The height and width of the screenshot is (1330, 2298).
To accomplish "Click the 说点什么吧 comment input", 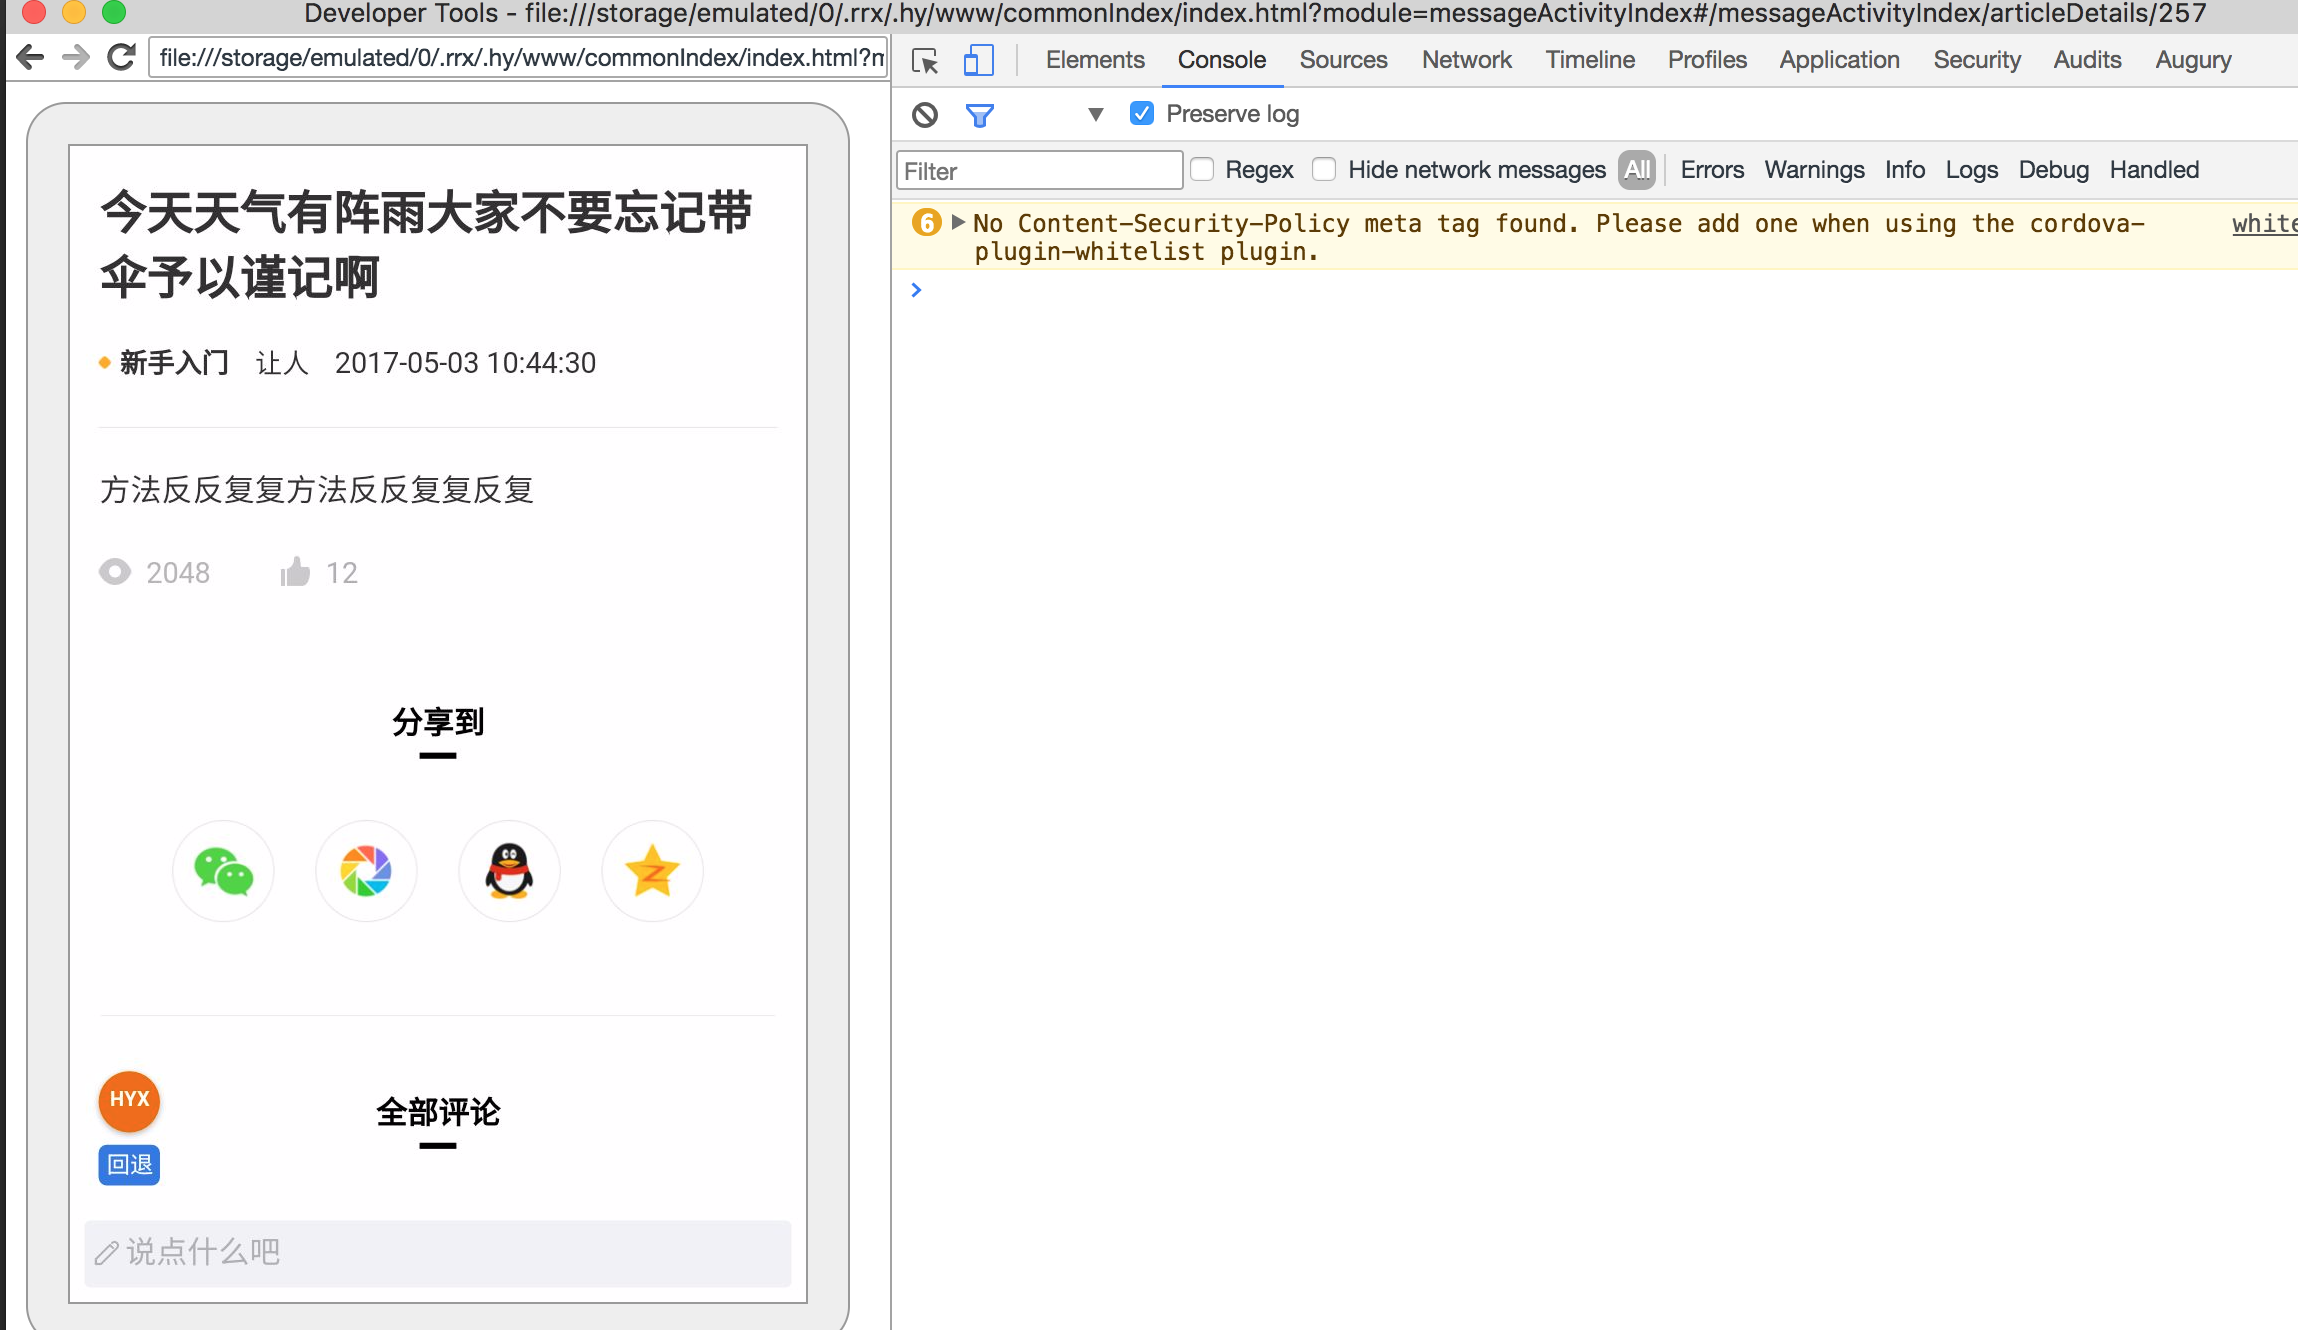I will tap(438, 1252).
